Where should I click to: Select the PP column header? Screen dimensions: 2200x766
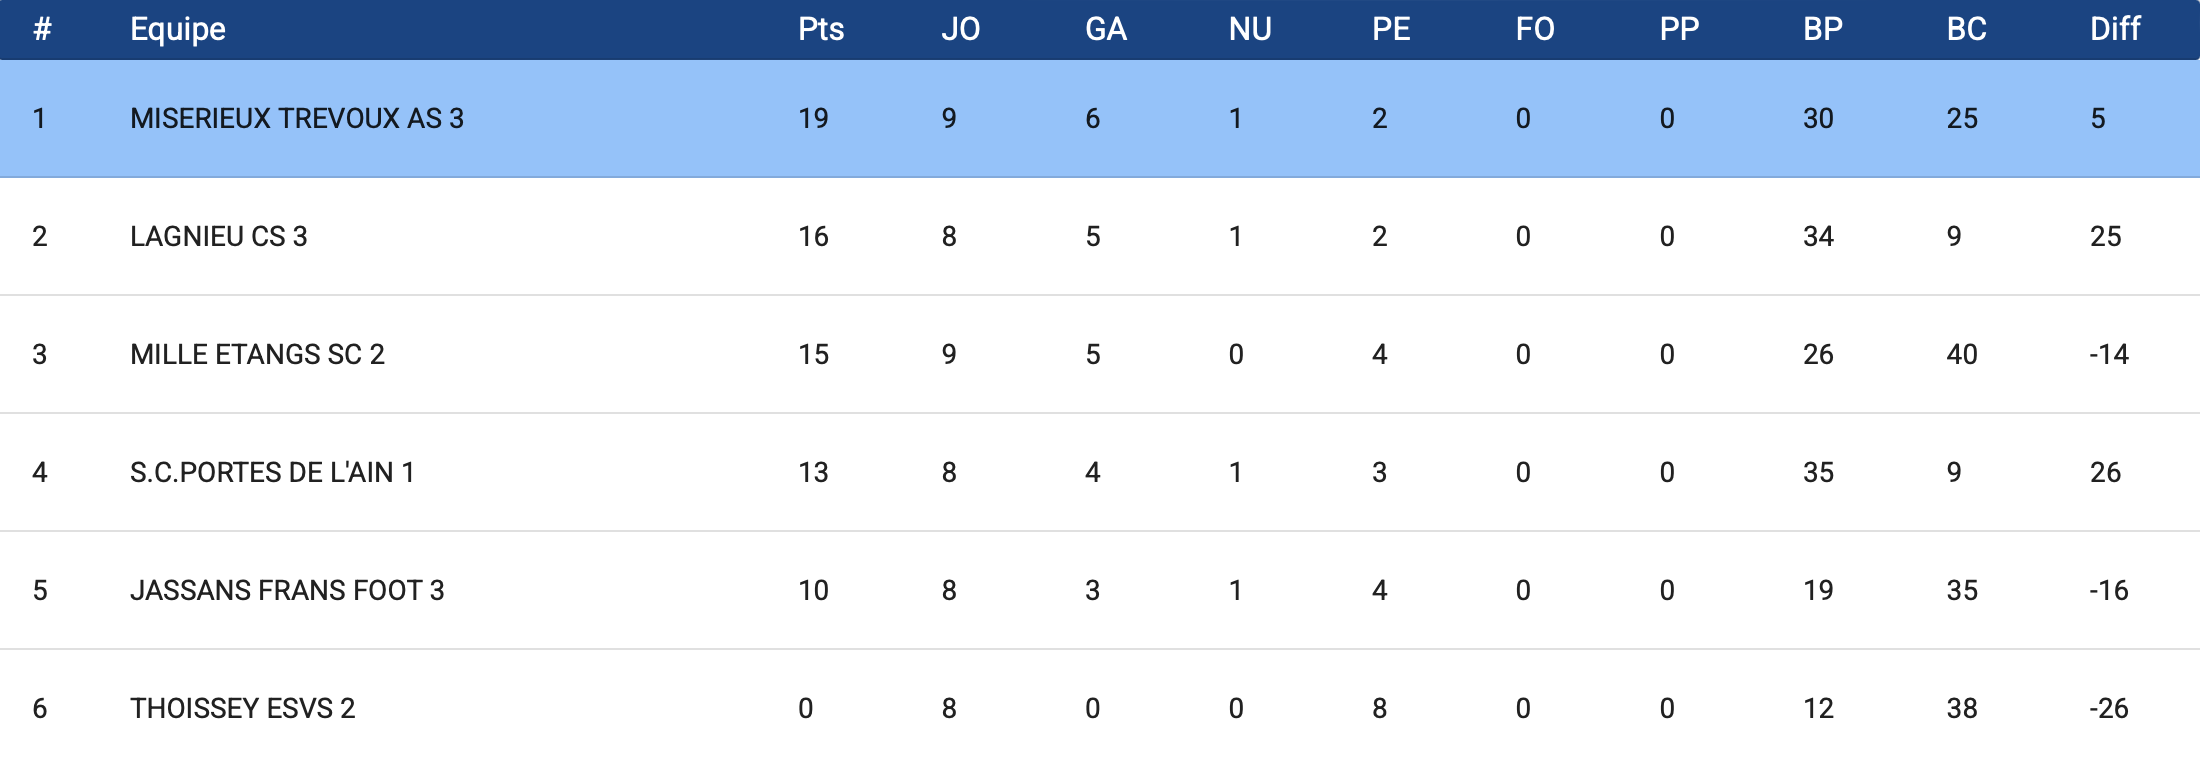[1679, 29]
